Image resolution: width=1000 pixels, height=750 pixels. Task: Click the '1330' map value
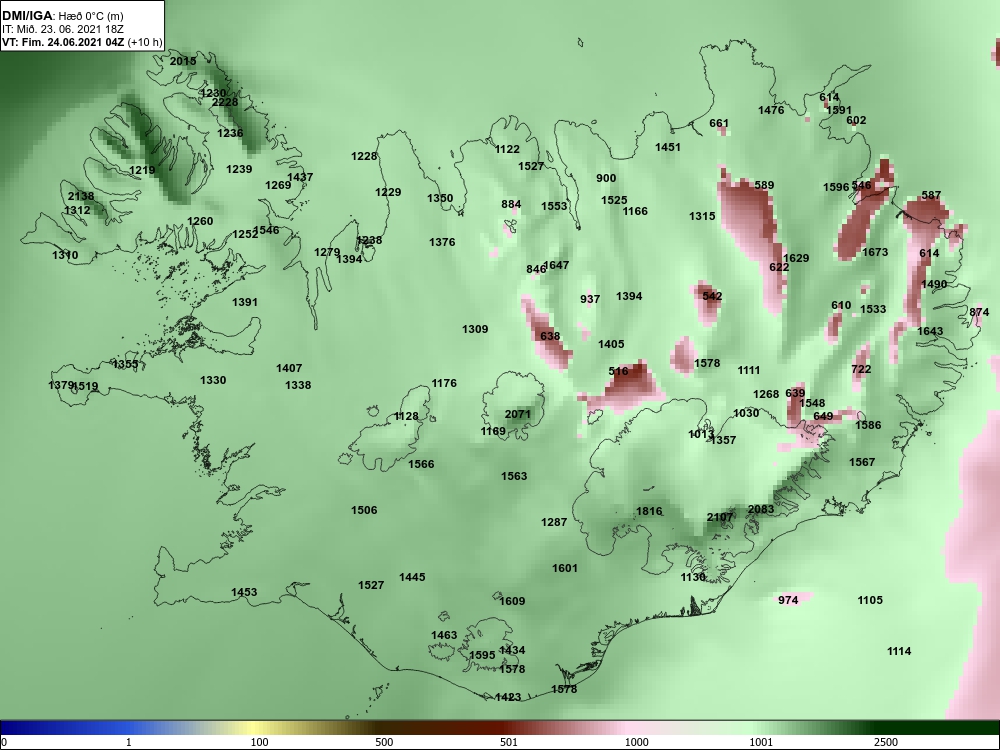click(213, 380)
